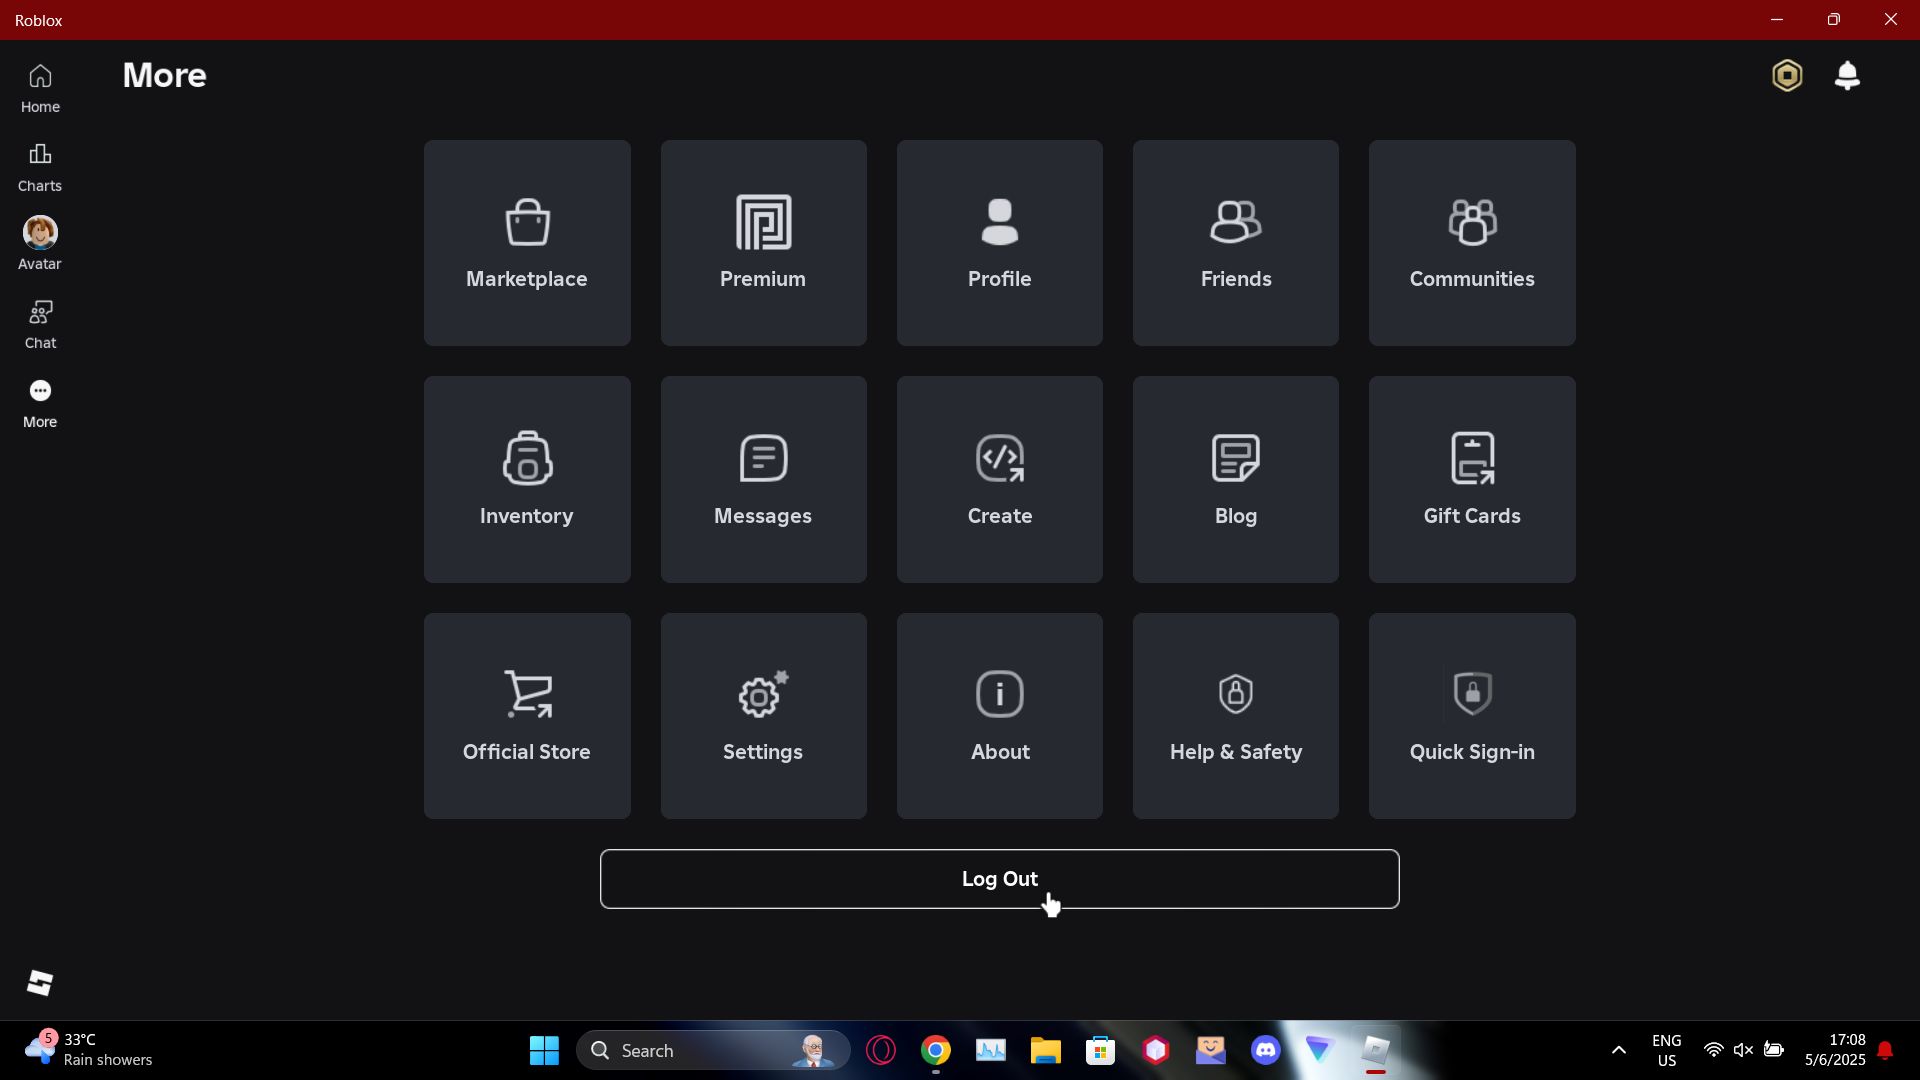Screen dimensions: 1920x1080
Task: Go to Charts in the sidebar
Action: click(40, 167)
